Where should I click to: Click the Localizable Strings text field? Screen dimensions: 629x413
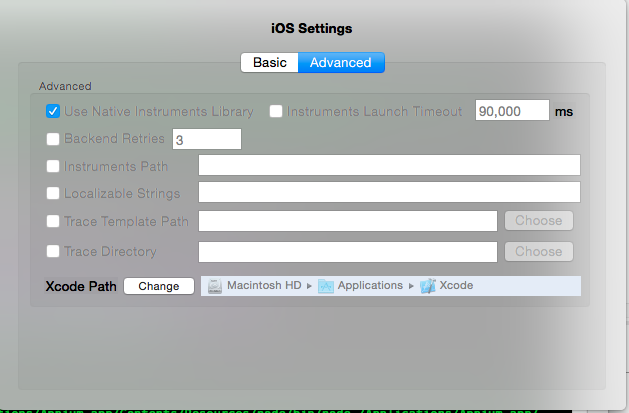click(389, 192)
